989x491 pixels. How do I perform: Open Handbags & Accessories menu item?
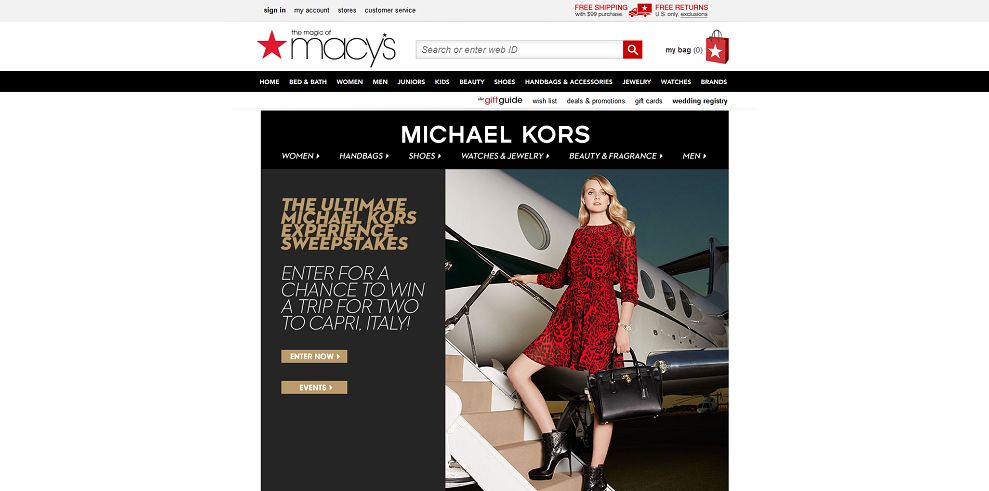568,82
